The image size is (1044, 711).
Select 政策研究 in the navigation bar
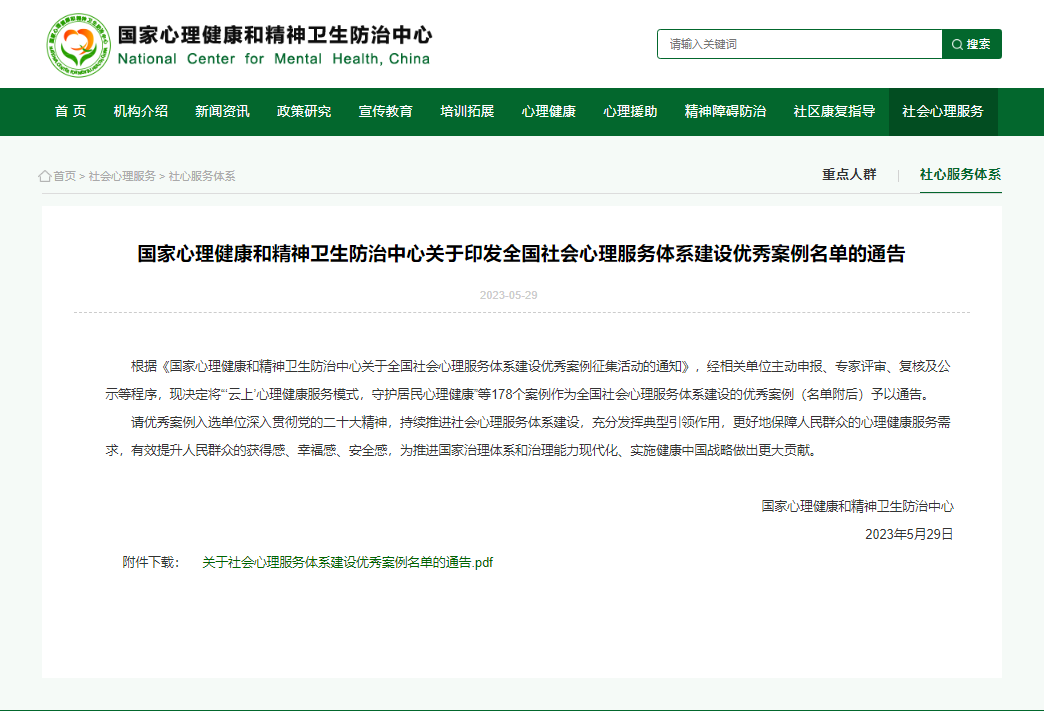pyautogui.click(x=304, y=111)
